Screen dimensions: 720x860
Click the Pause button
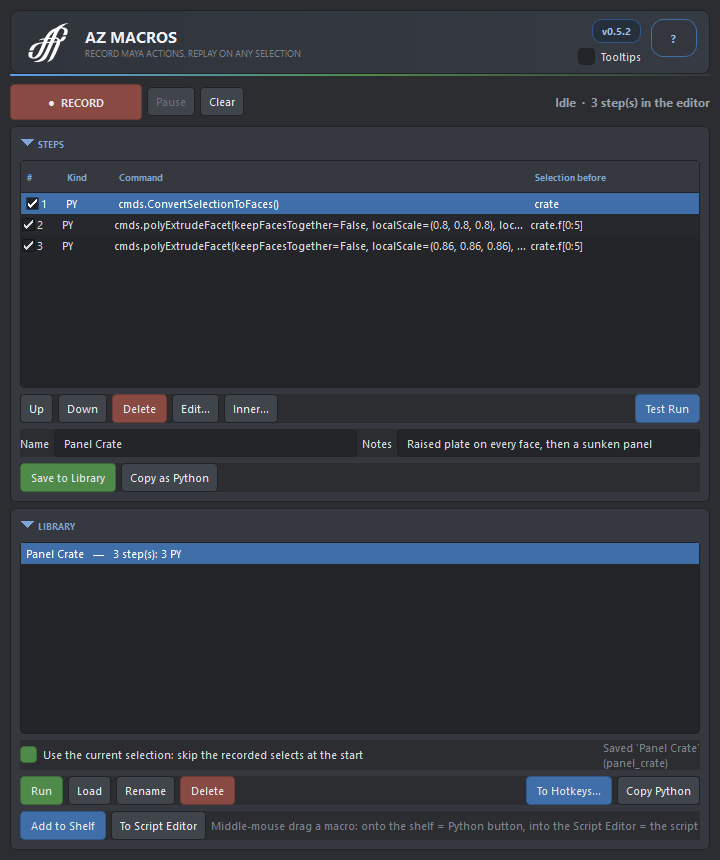(171, 102)
